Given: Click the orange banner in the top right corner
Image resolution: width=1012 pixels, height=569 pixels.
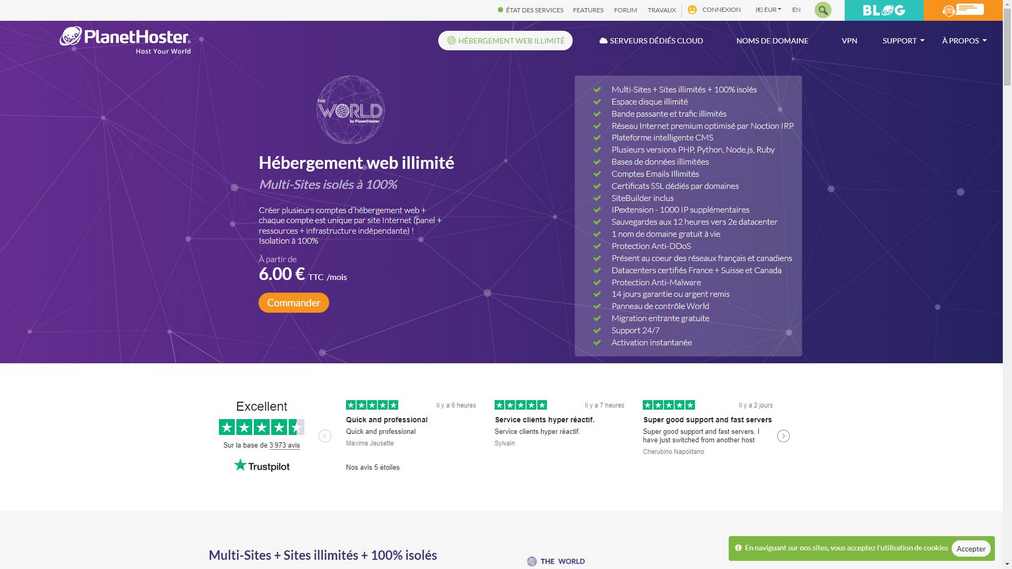Looking at the screenshot, I should coord(962,10).
